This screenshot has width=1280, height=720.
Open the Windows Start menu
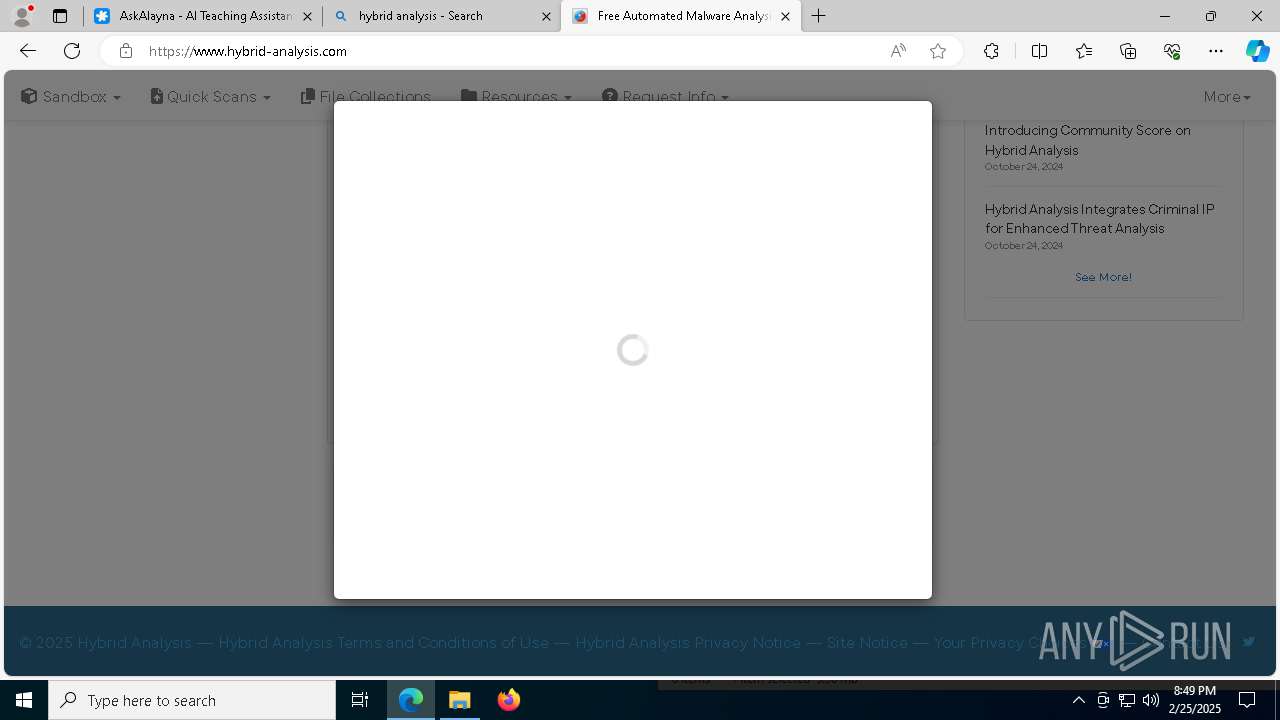(x=24, y=700)
